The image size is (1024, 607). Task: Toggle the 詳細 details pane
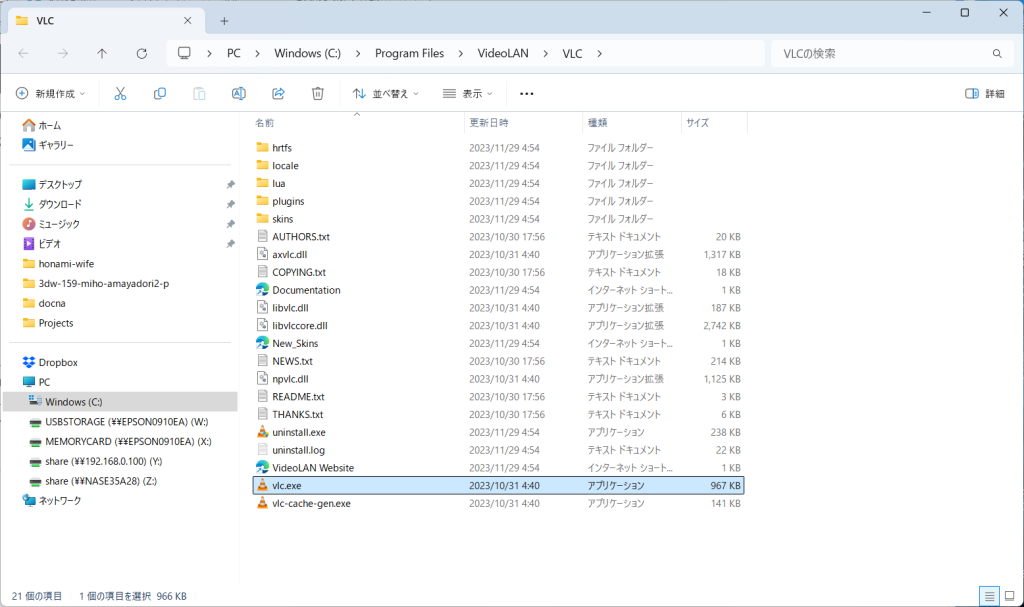[985, 93]
